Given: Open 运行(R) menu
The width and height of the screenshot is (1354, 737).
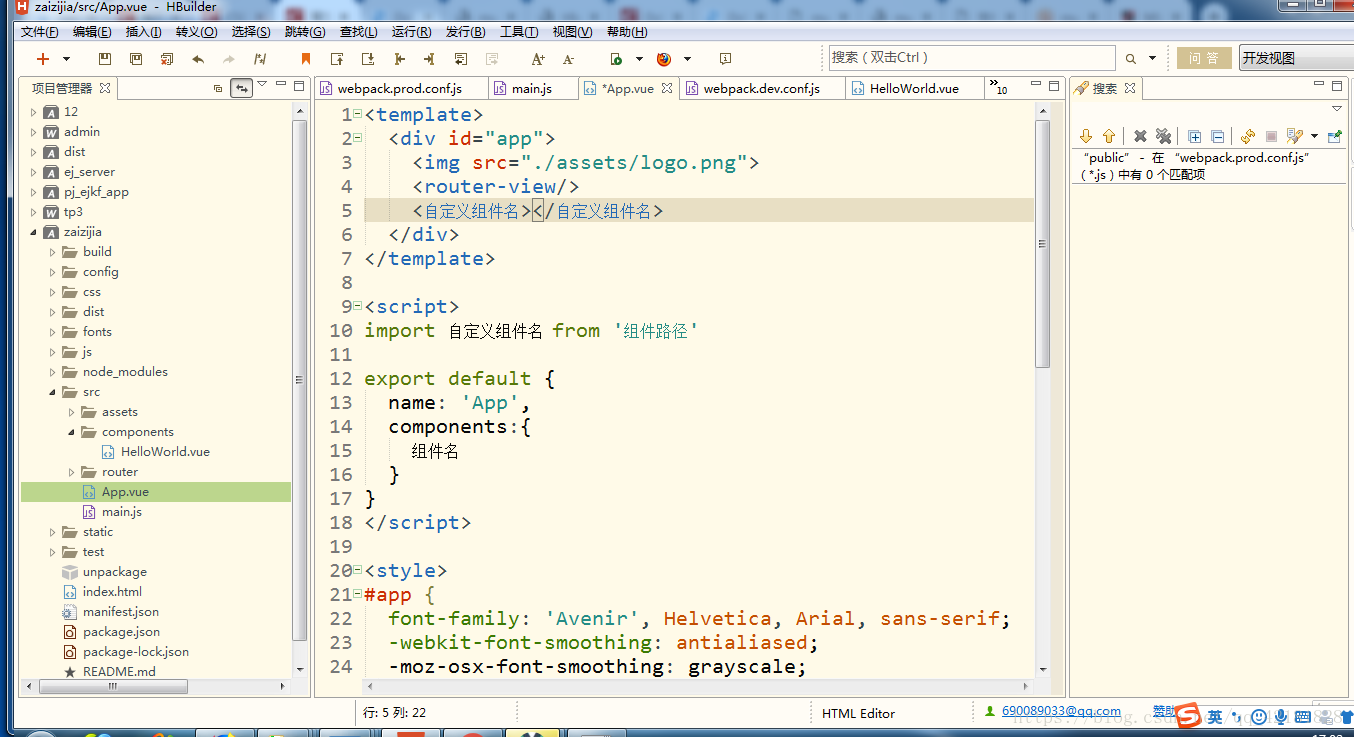Looking at the screenshot, I should [412, 32].
